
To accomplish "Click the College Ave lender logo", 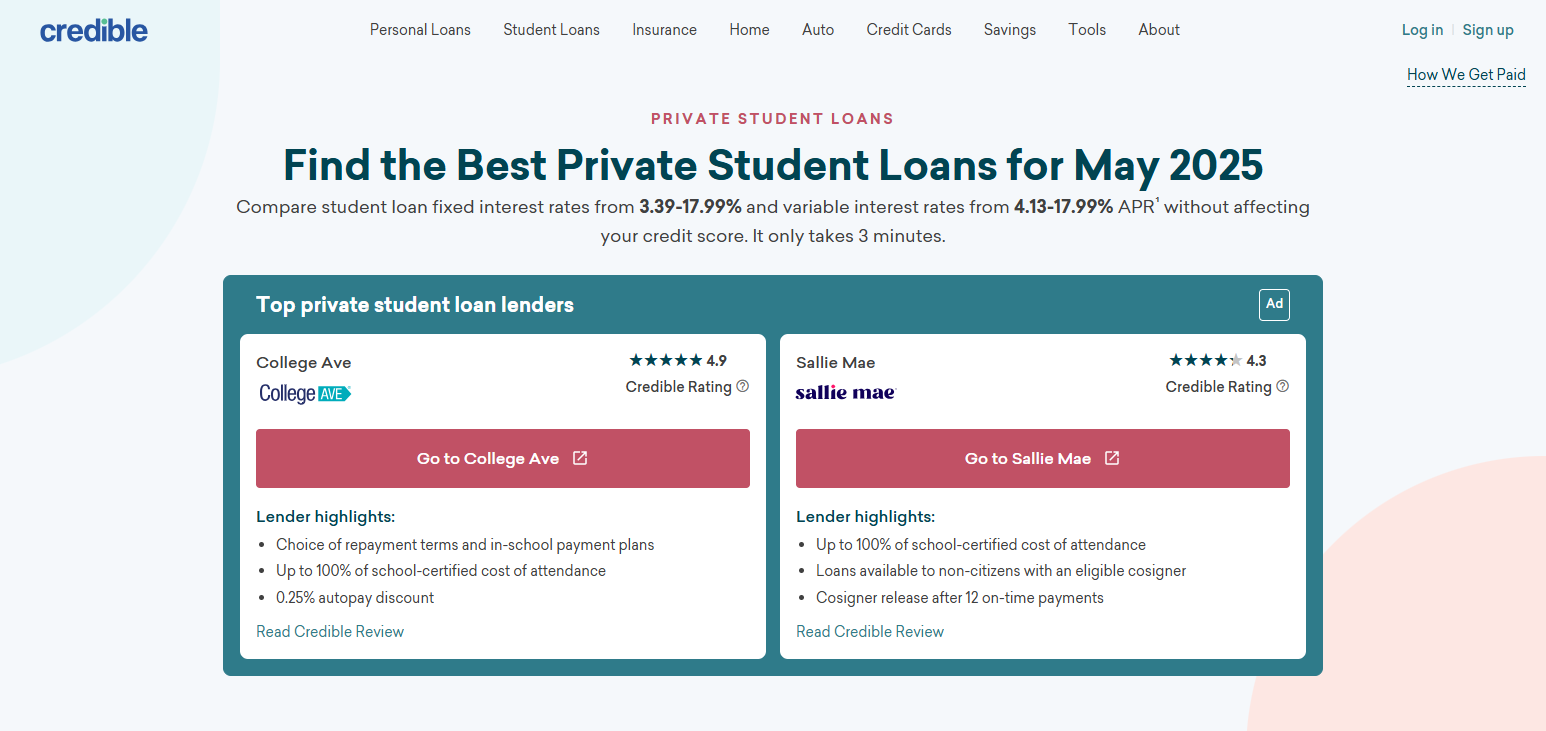I will point(305,393).
